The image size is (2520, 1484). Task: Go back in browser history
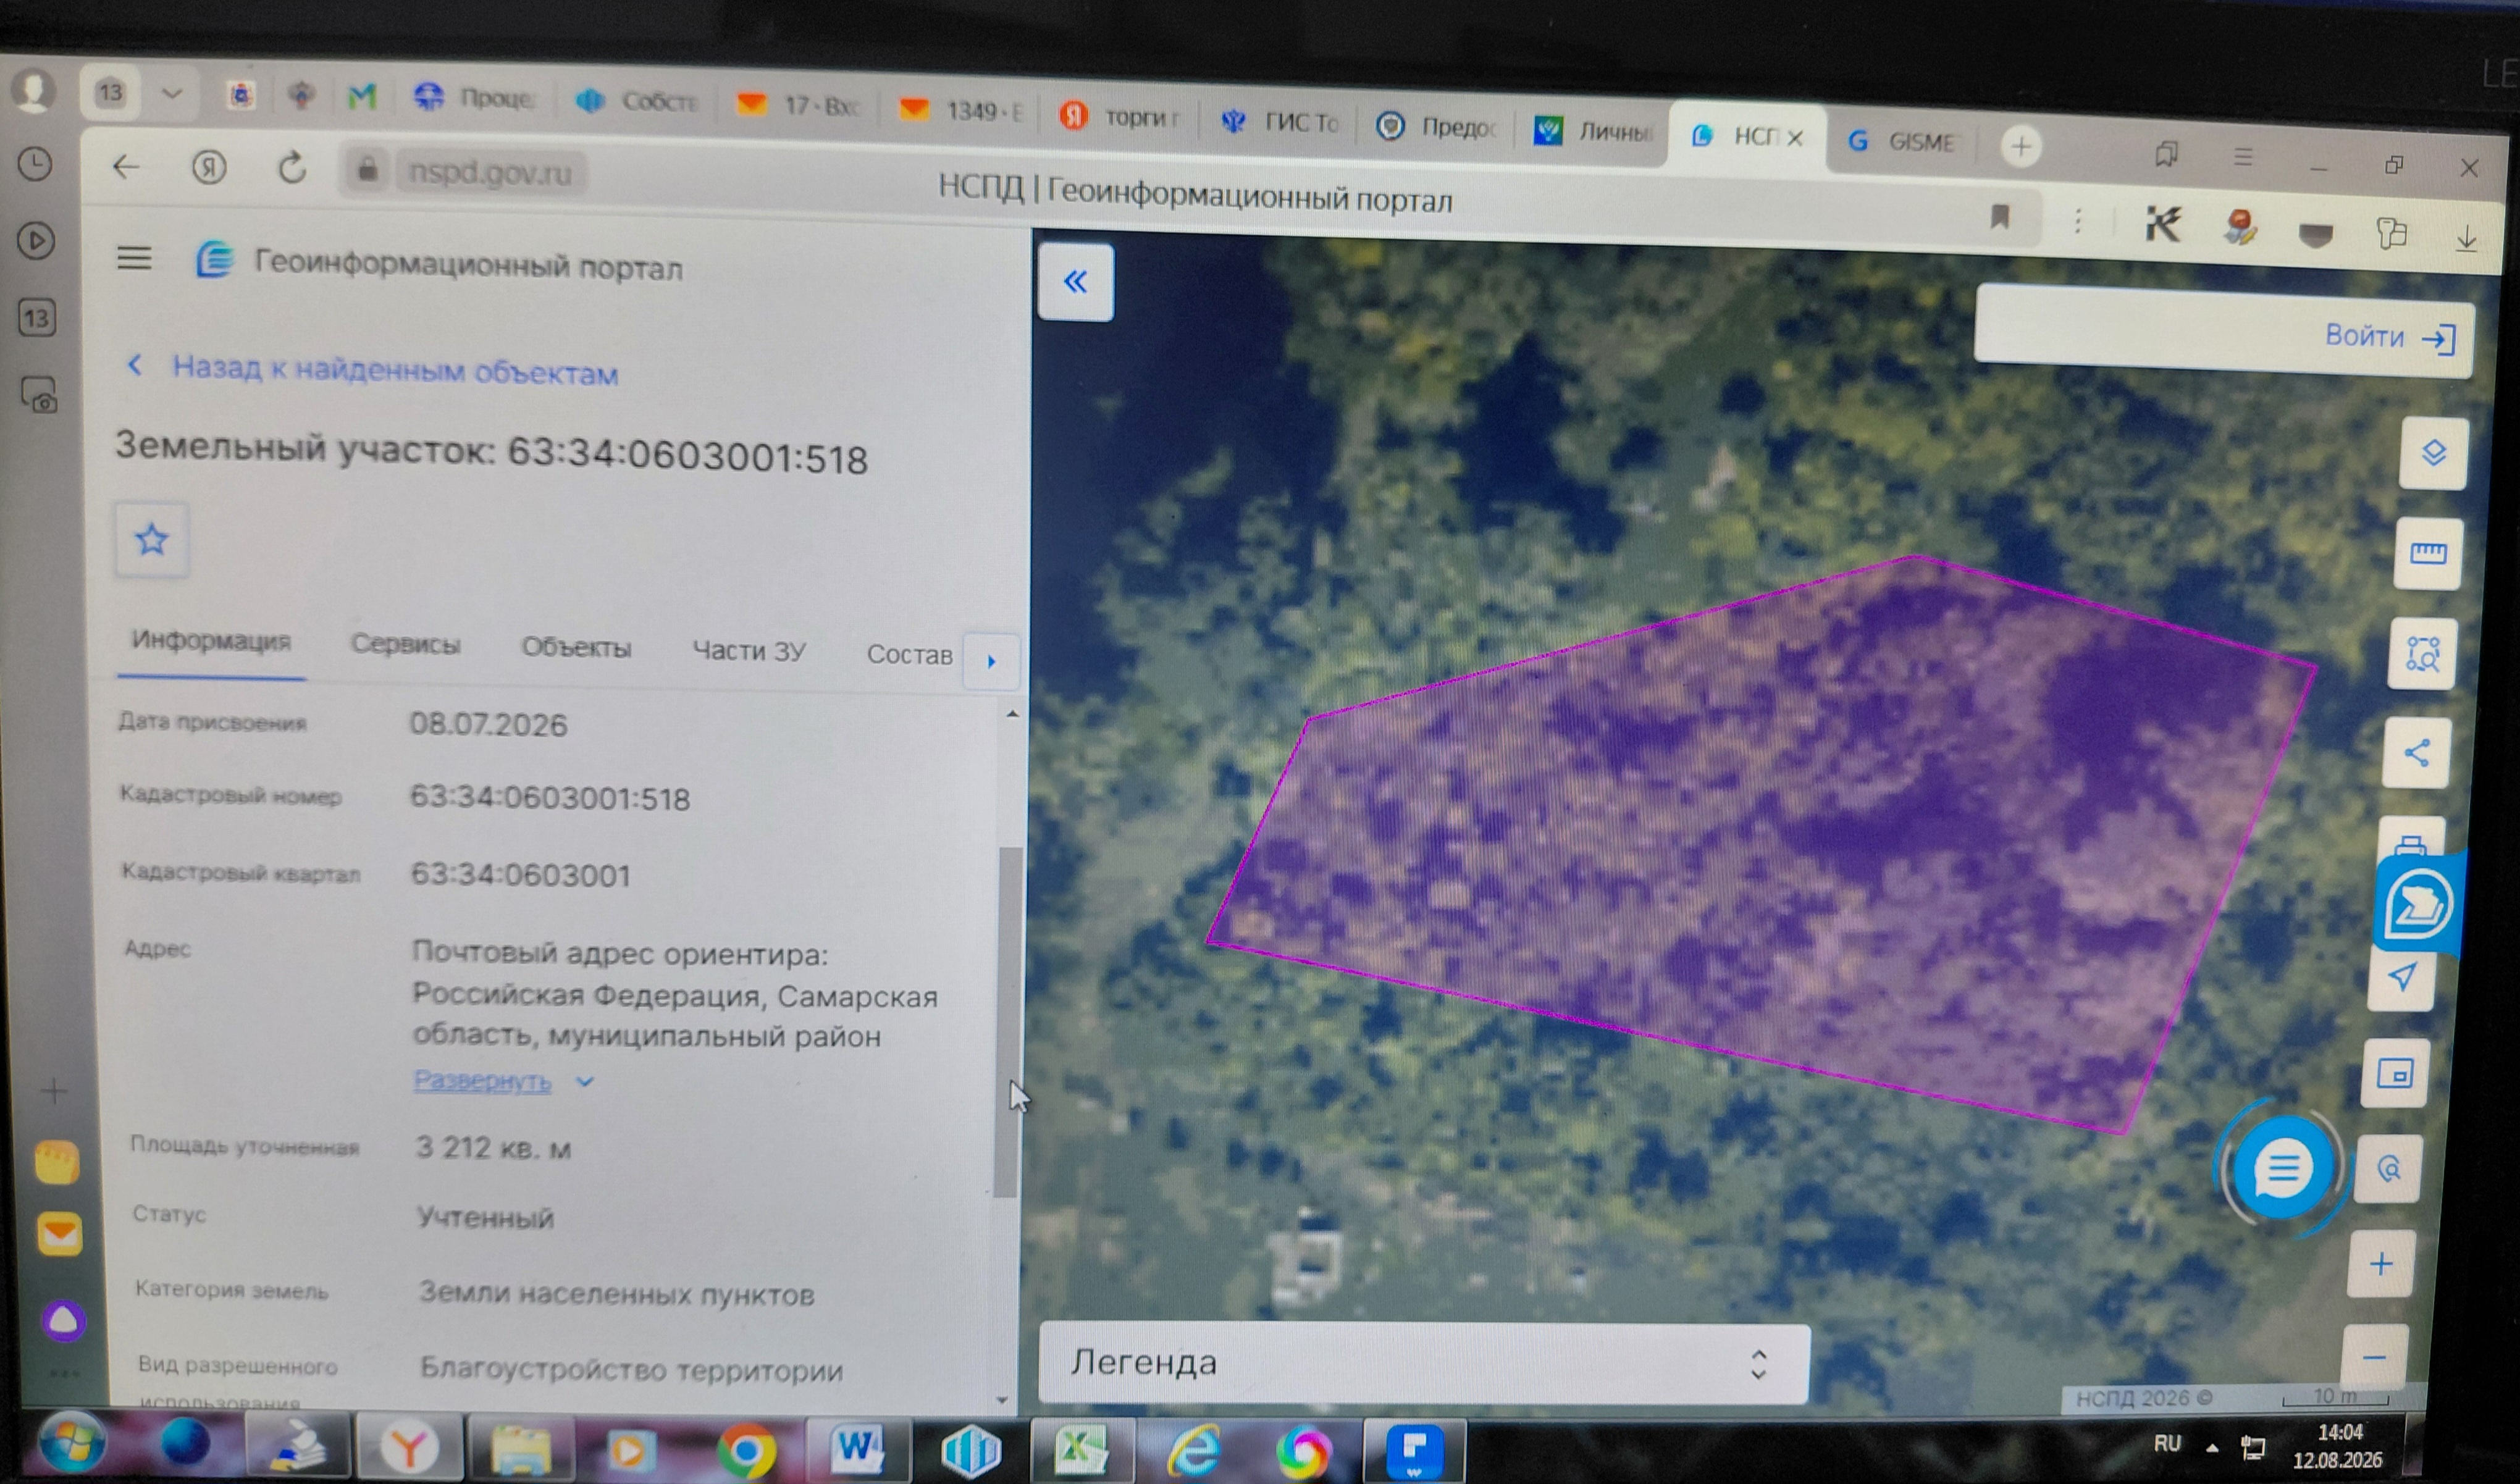(x=127, y=166)
